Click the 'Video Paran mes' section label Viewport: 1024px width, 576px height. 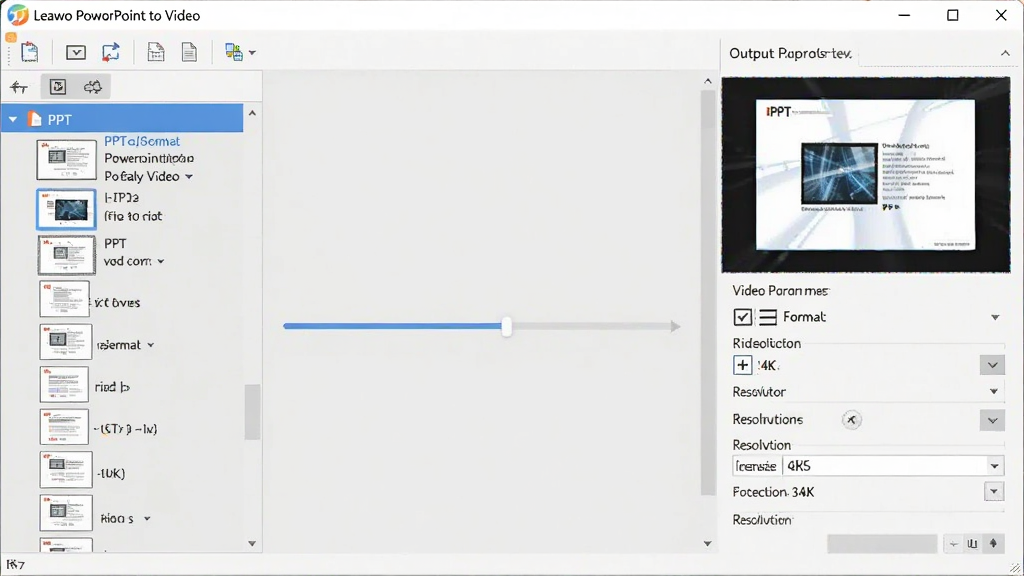(x=780, y=291)
